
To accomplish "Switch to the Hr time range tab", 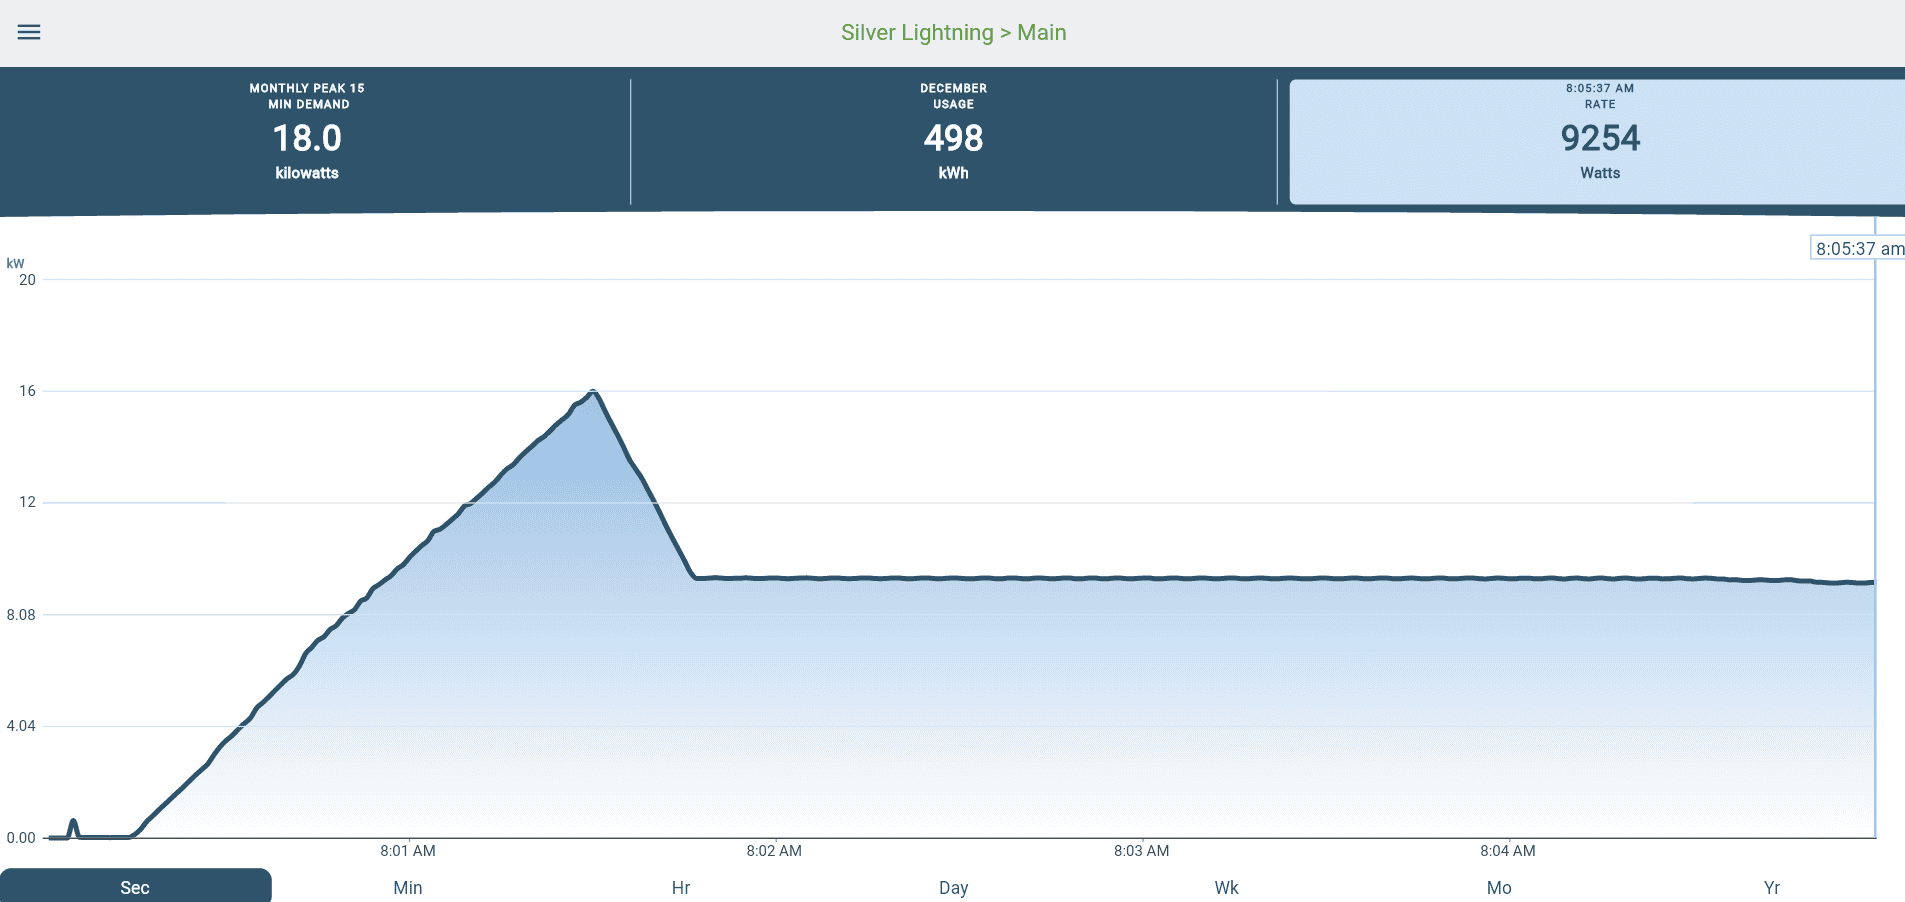I will click(681, 887).
